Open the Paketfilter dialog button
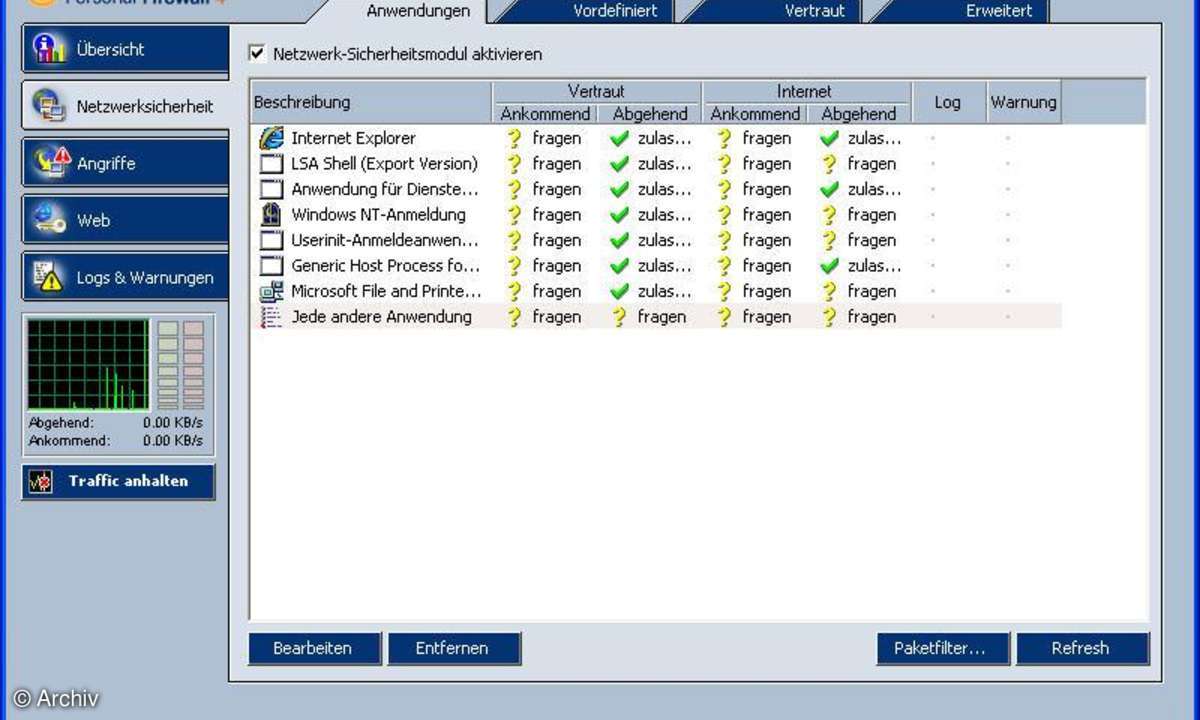 (944, 648)
